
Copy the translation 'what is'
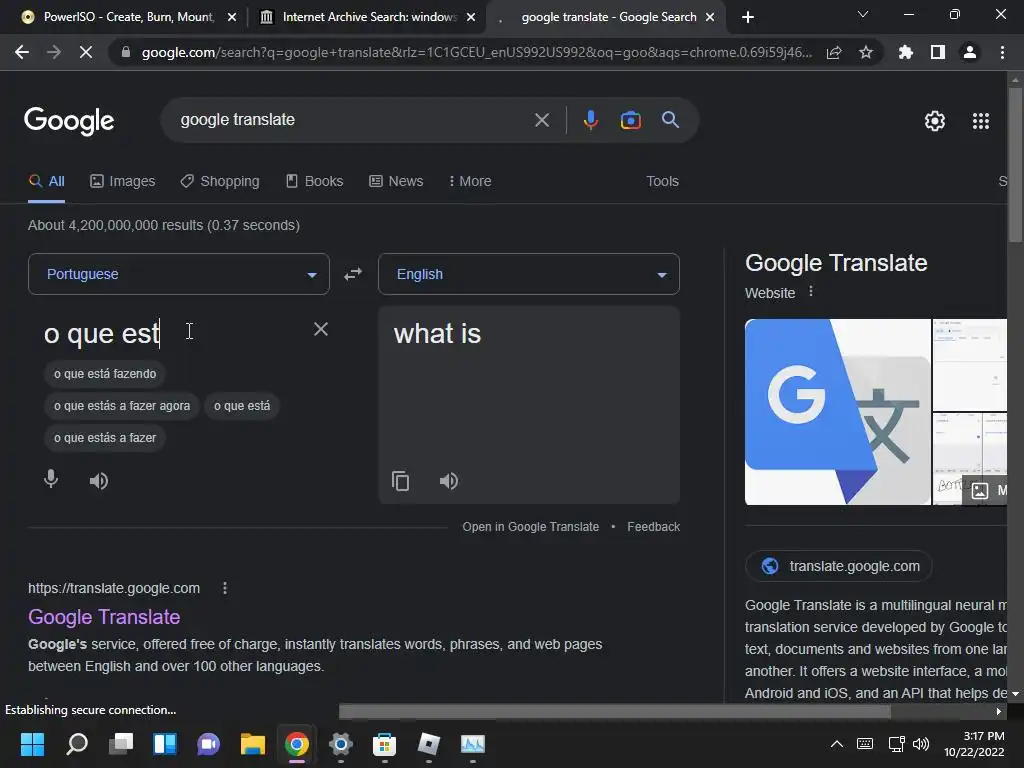(400, 481)
